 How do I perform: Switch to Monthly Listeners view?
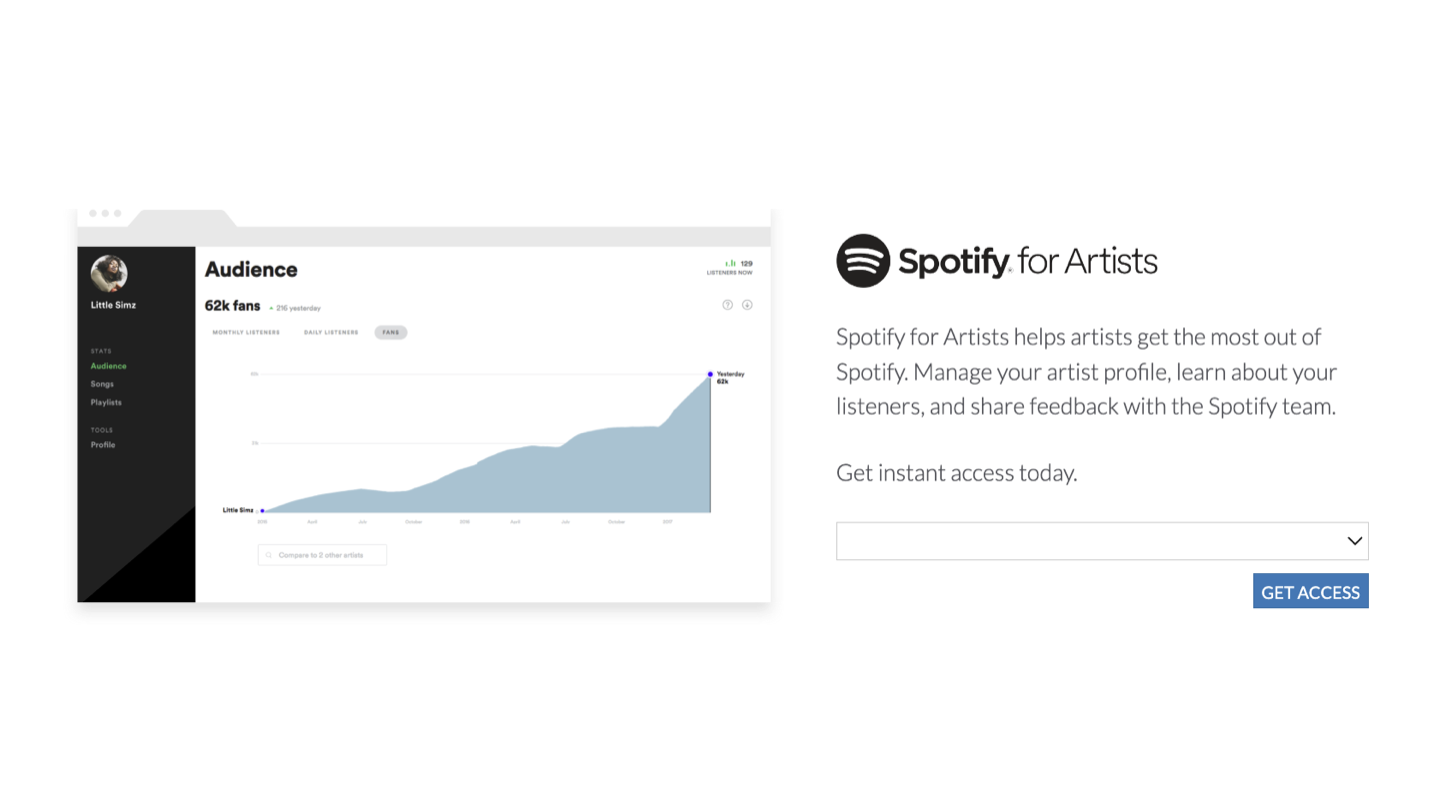pos(246,332)
